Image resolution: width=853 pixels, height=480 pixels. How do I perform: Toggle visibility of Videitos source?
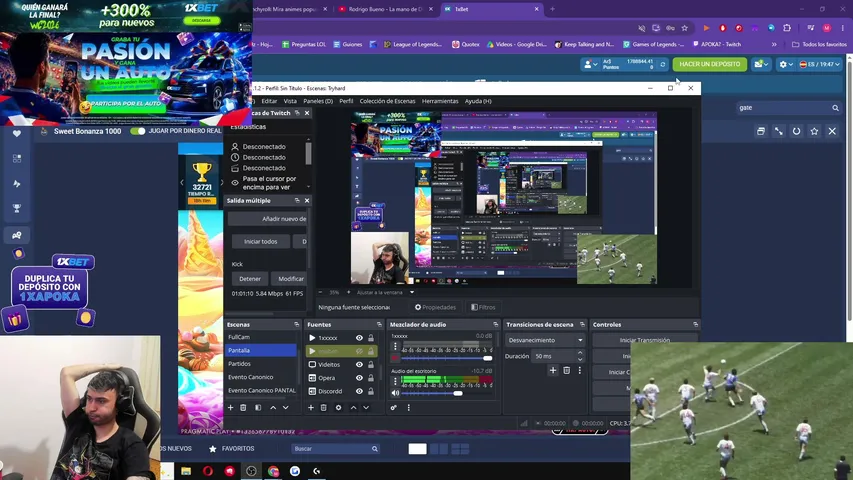[359, 365]
